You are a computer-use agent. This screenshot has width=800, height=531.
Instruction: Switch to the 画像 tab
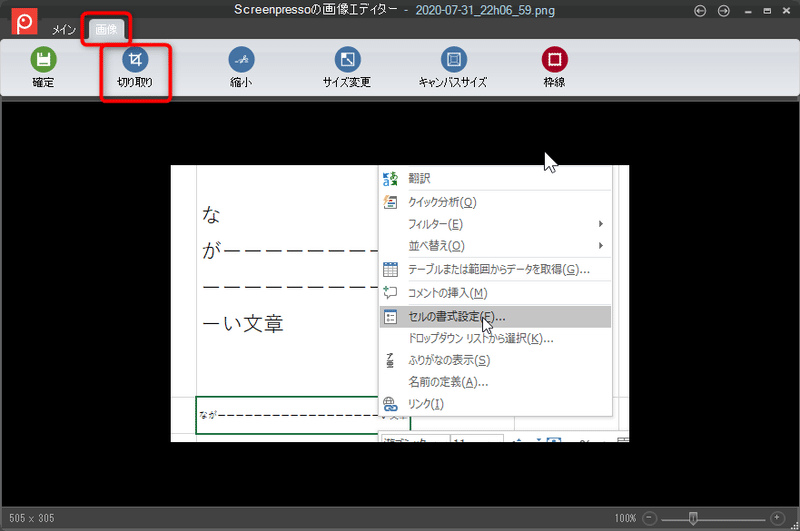(x=106, y=29)
